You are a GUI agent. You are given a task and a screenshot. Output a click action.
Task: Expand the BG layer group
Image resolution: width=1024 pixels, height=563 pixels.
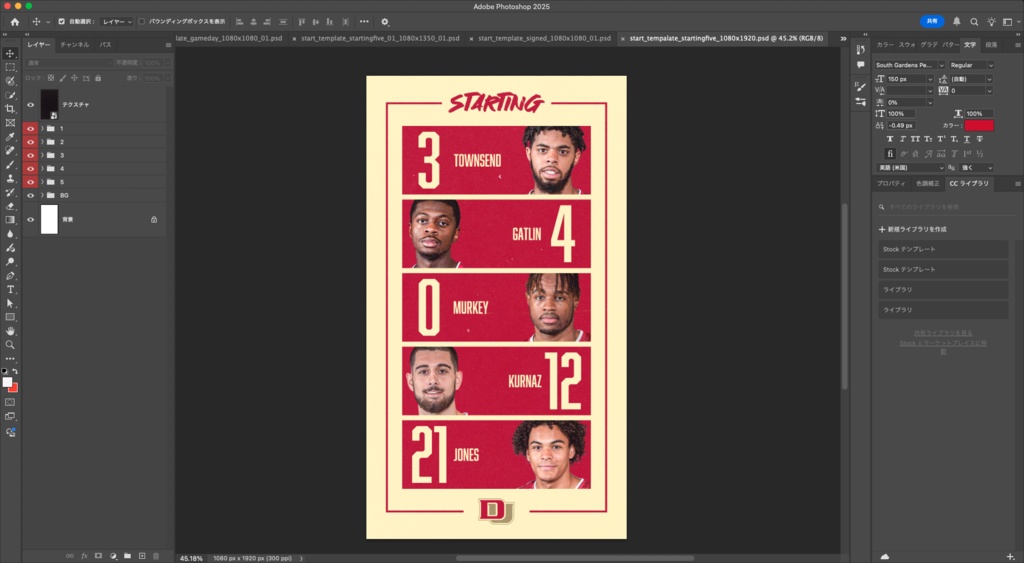pos(42,195)
